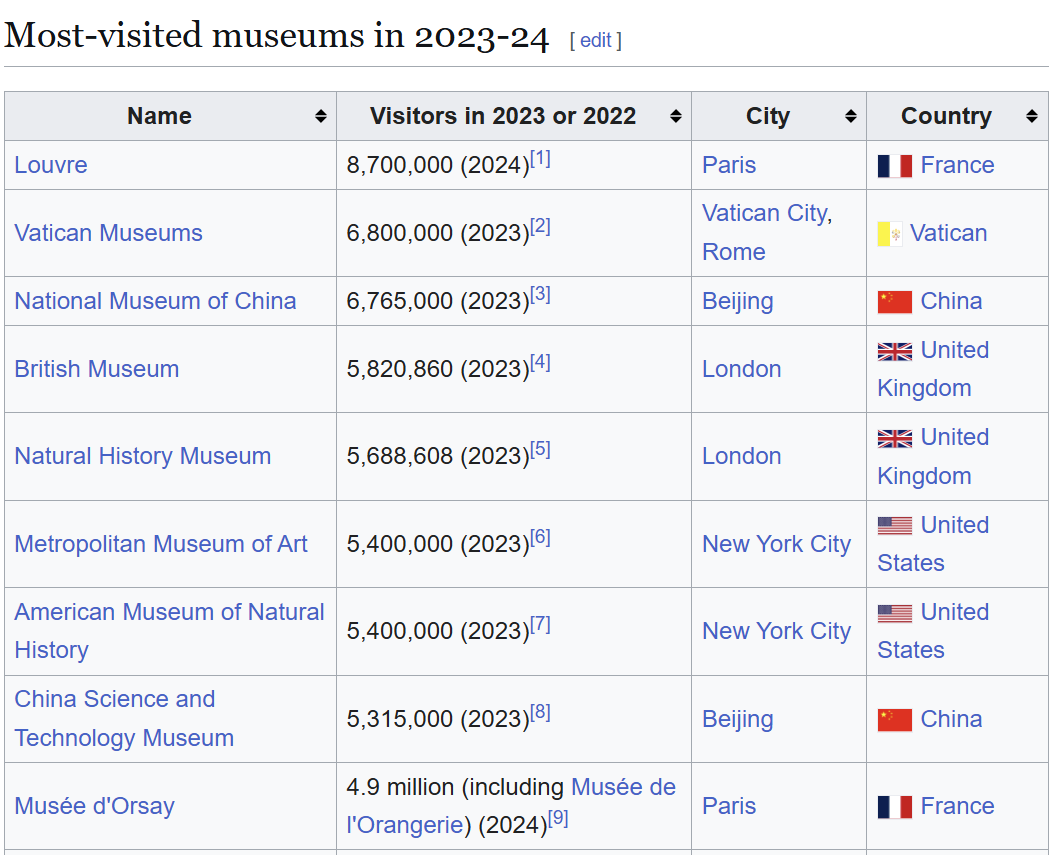Open the Musée d'Orsay link
The image size is (1059, 855).
pyautogui.click(x=95, y=806)
